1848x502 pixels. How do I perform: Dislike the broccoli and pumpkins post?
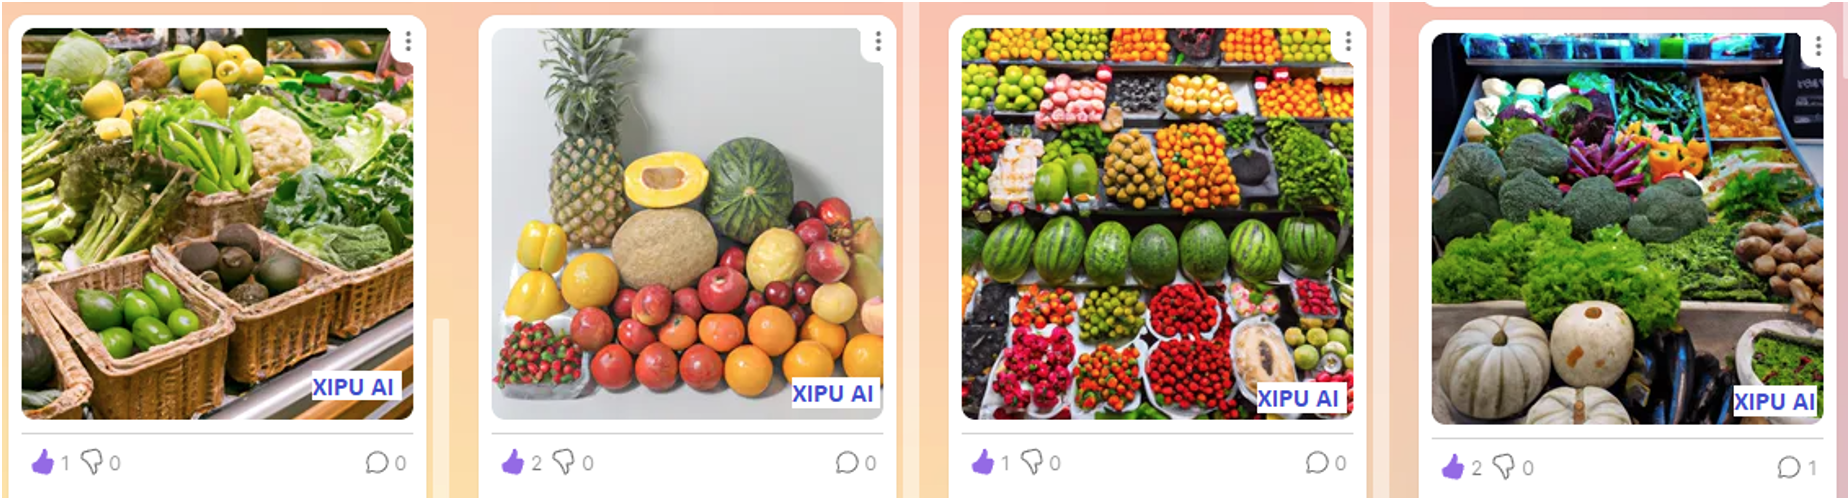pos(1504,467)
